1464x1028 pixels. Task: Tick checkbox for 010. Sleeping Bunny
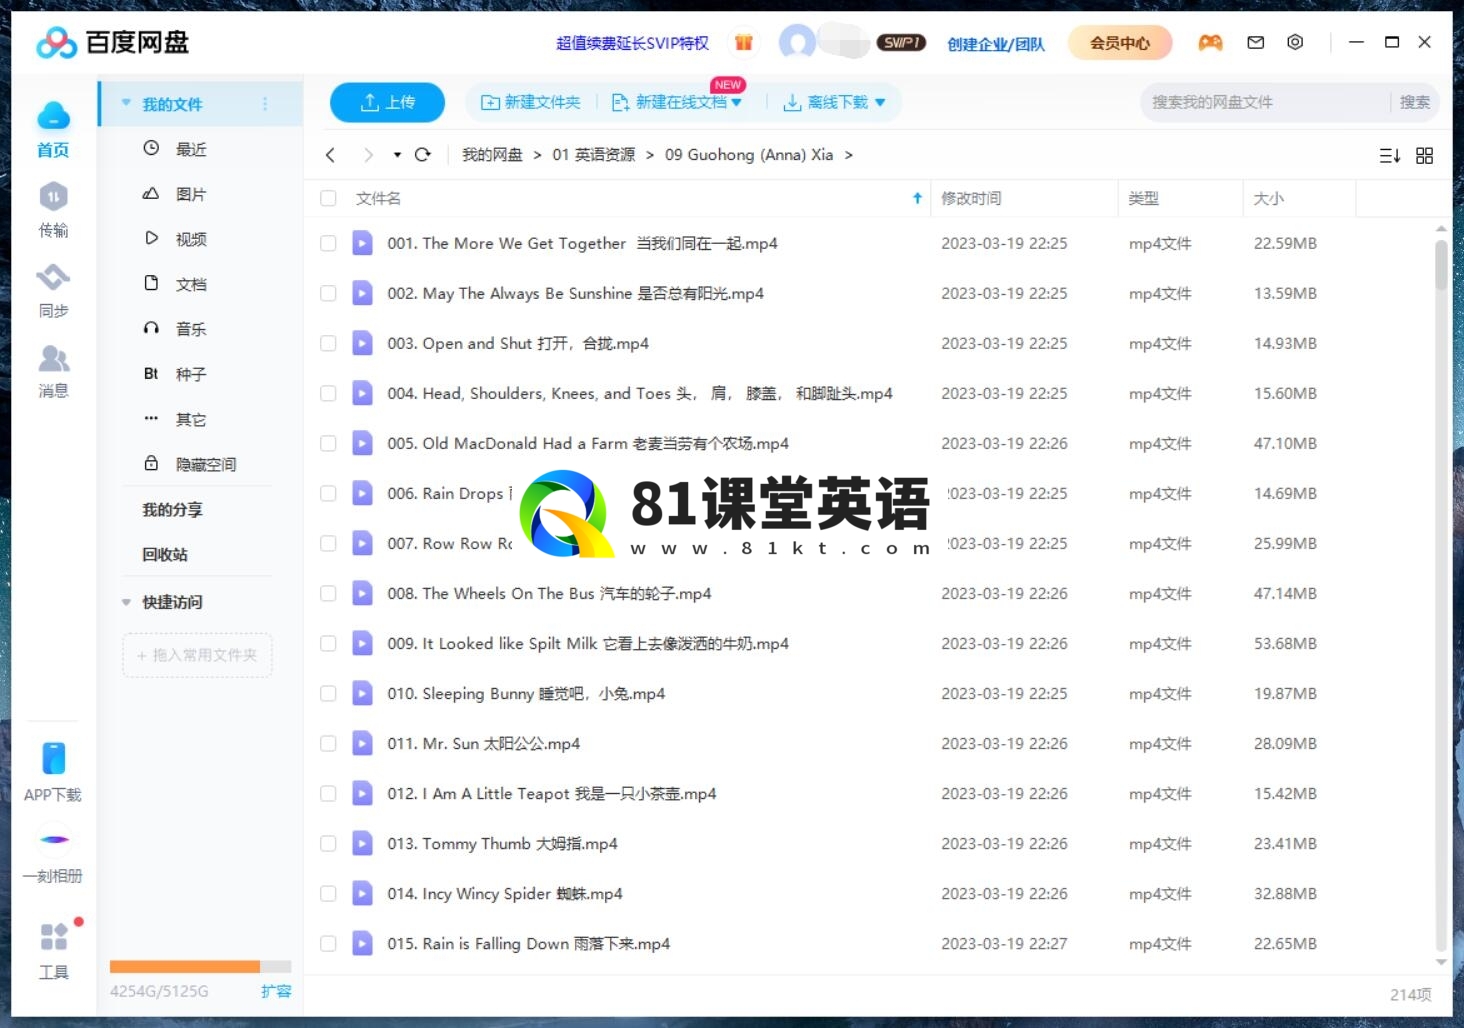click(x=328, y=693)
